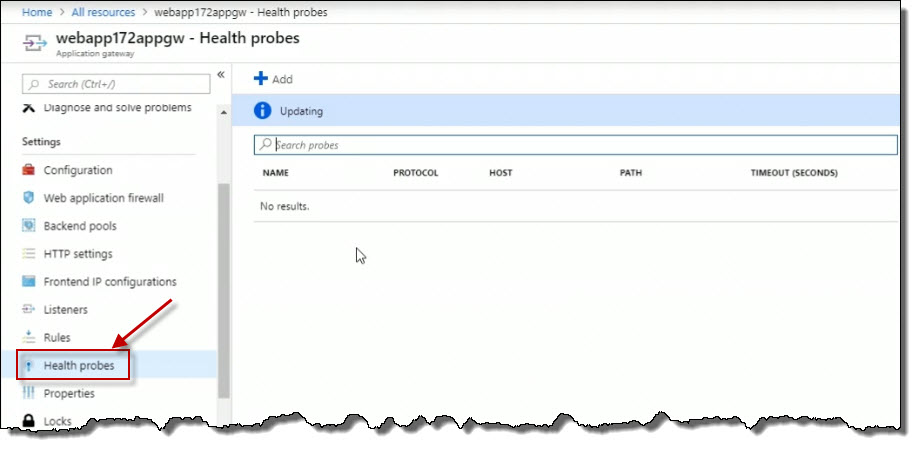Sort by TIMEOUT (SECONDS) column header

click(794, 173)
